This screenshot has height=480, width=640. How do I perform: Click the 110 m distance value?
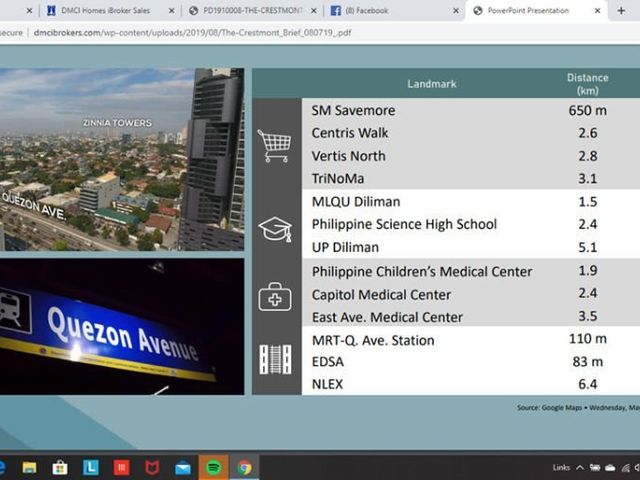[587, 339]
